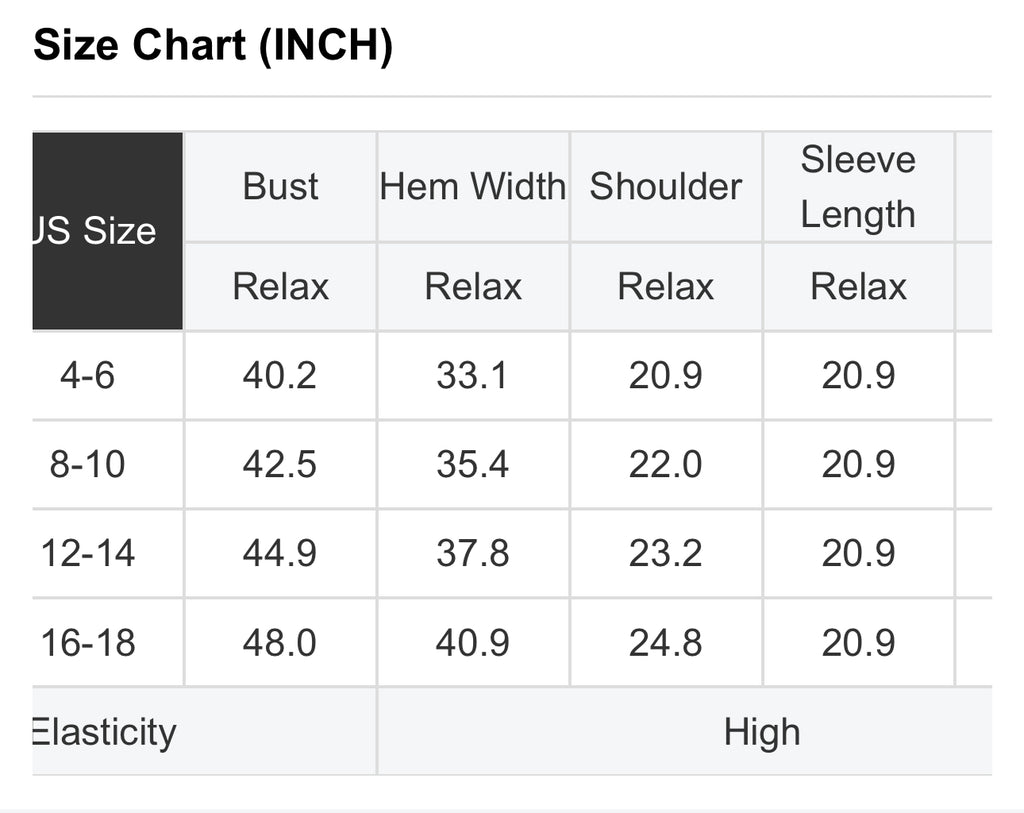Click Relax subheader under Bust
The image size is (1024, 813).
pyautogui.click(x=280, y=287)
